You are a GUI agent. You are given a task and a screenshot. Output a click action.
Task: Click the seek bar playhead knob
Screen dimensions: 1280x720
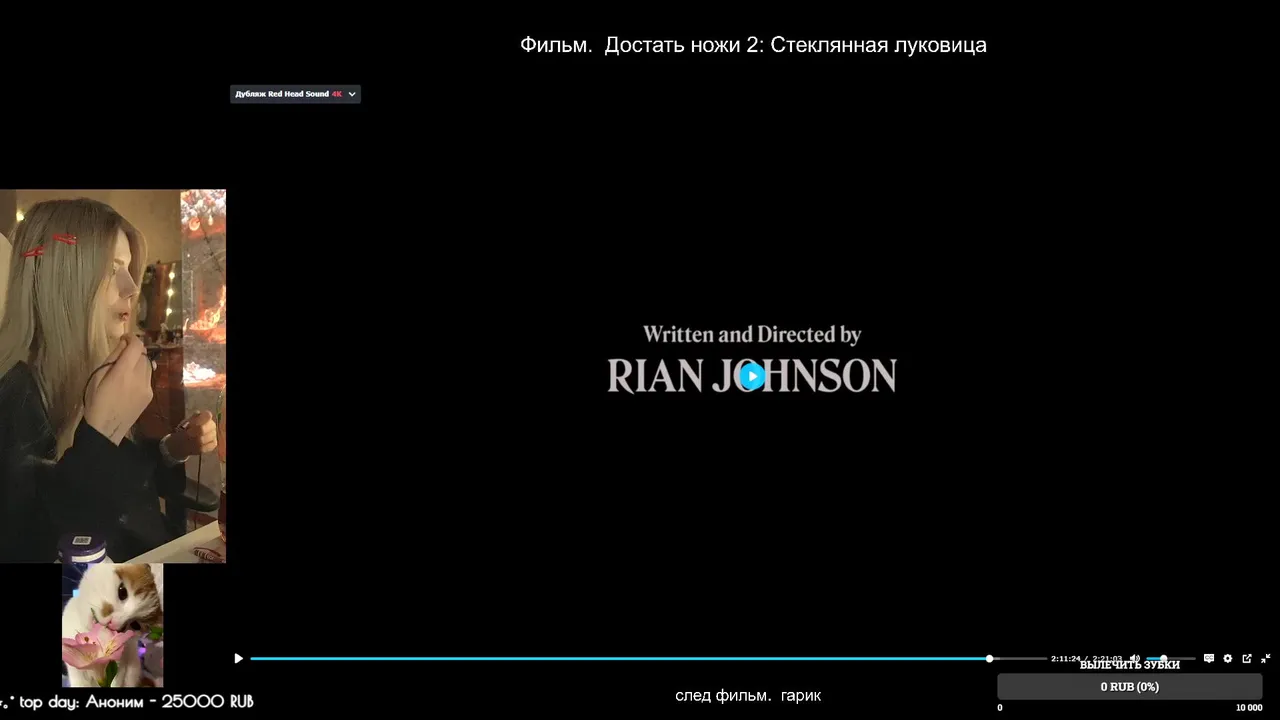[x=990, y=658]
